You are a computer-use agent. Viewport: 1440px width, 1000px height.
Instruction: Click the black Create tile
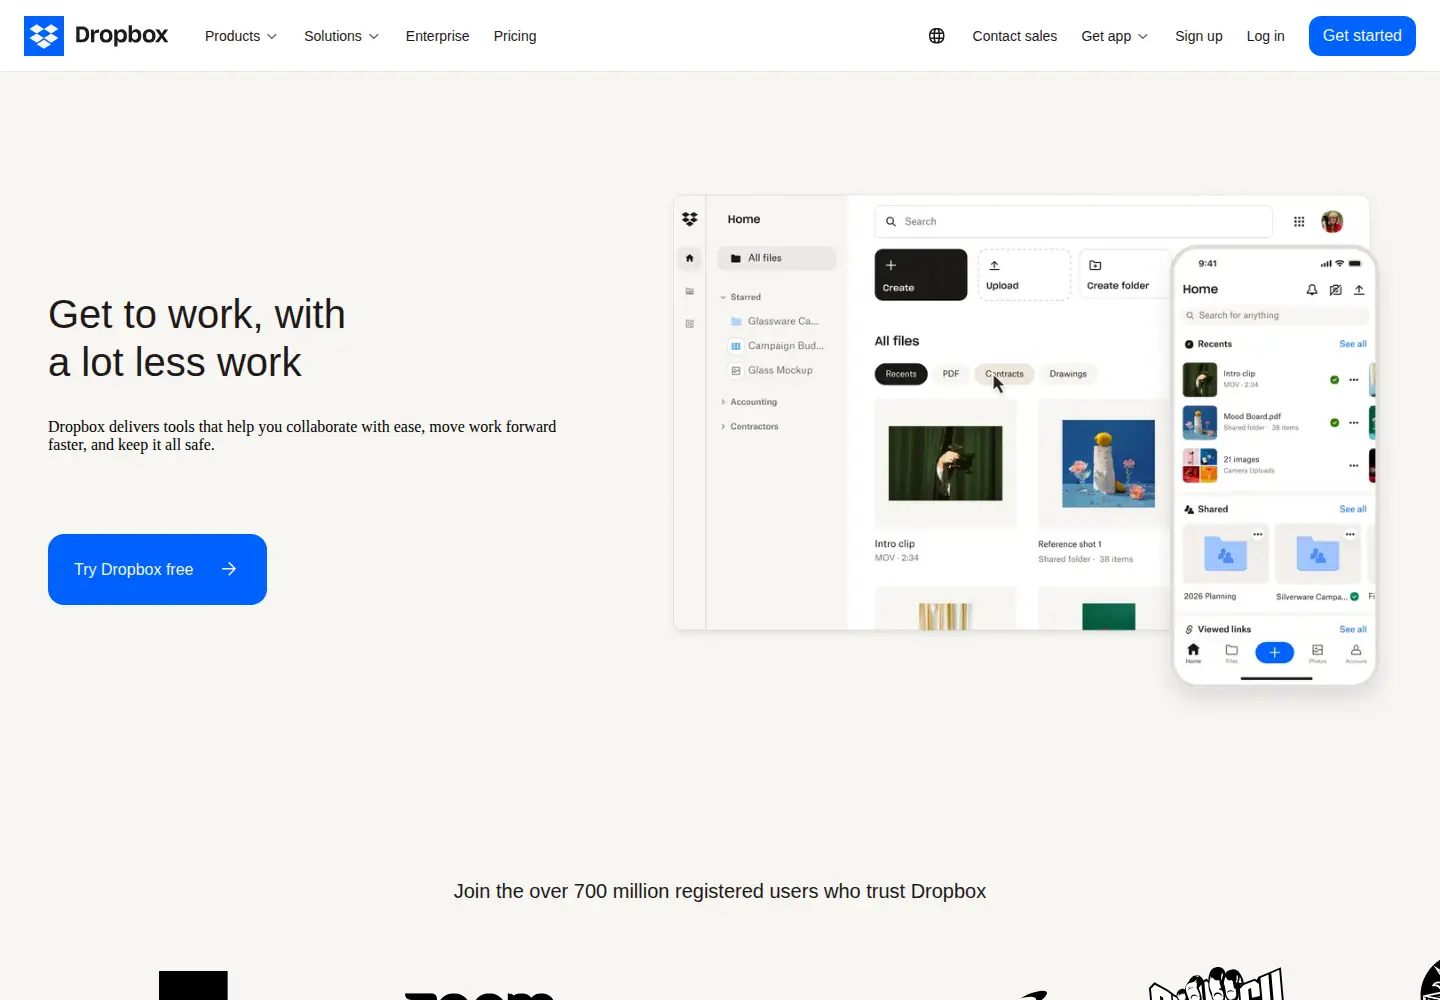click(x=921, y=275)
